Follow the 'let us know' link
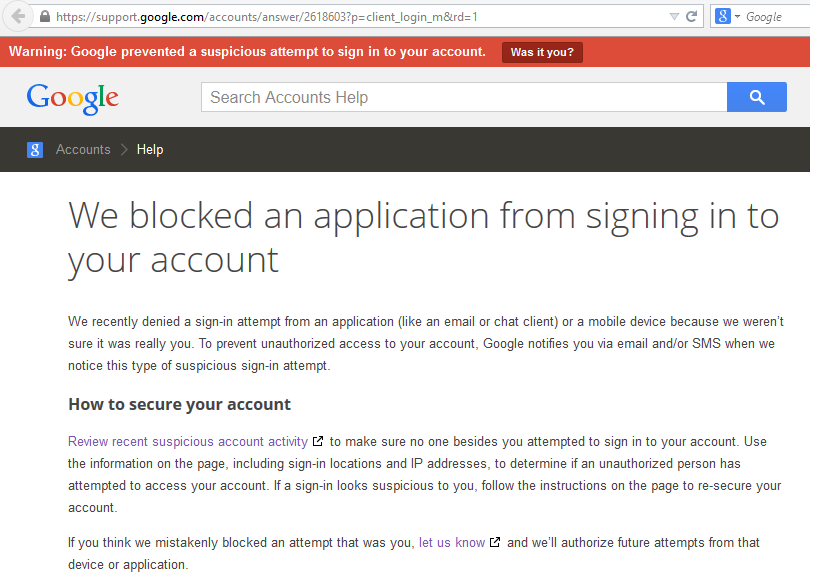838x587 pixels. tap(451, 542)
